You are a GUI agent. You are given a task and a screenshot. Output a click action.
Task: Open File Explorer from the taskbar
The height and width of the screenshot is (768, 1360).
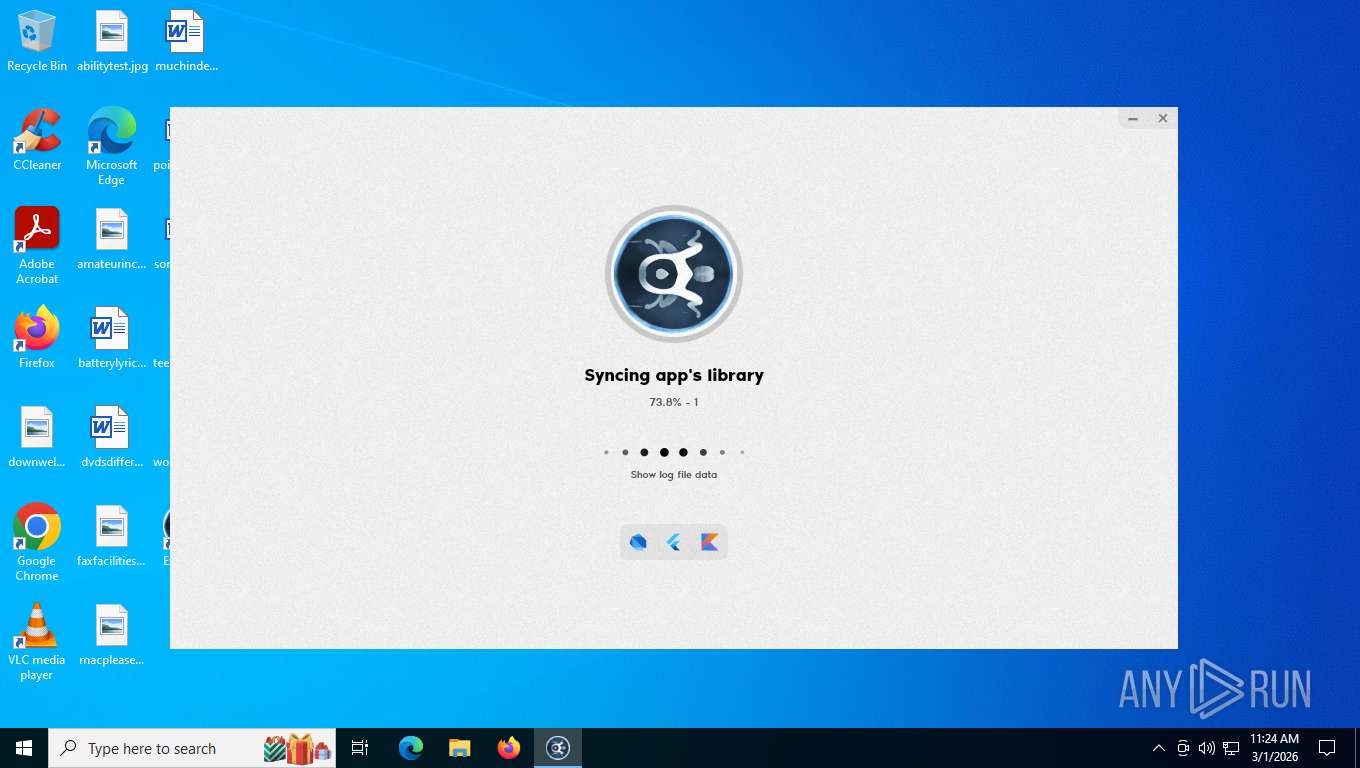click(x=460, y=748)
